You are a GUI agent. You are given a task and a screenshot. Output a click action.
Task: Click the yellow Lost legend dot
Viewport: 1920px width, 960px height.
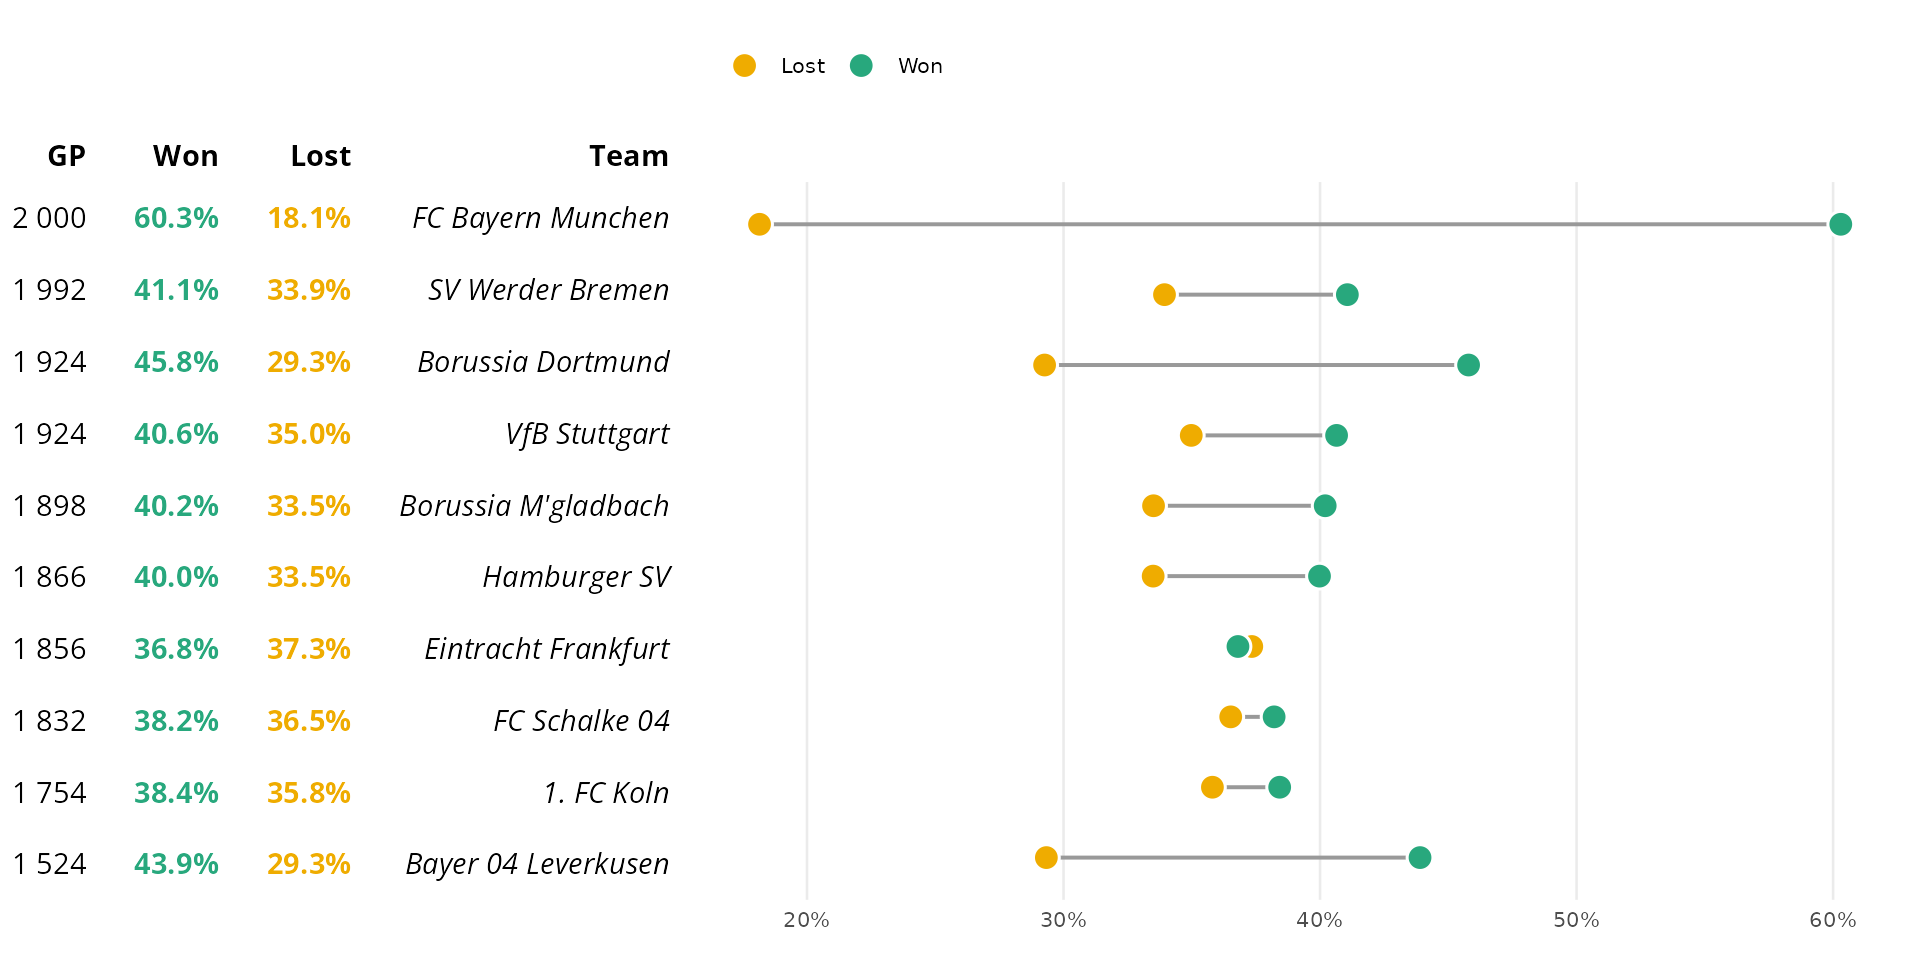tap(744, 66)
